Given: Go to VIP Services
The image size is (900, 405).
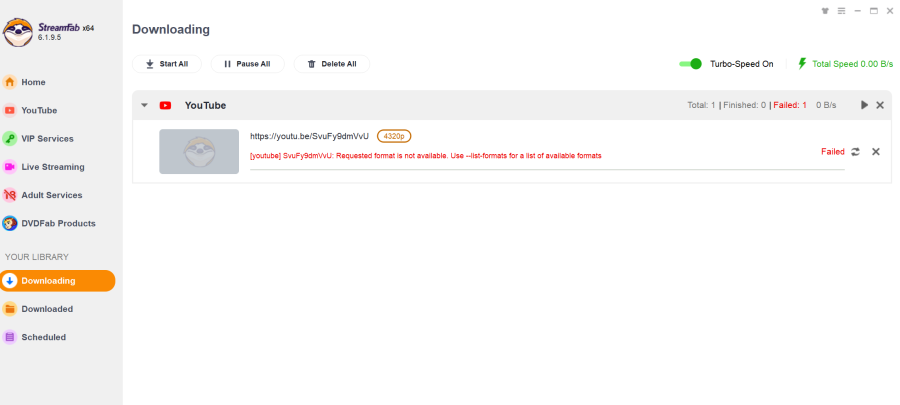Looking at the screenshot, I should (x=47, y=138).
